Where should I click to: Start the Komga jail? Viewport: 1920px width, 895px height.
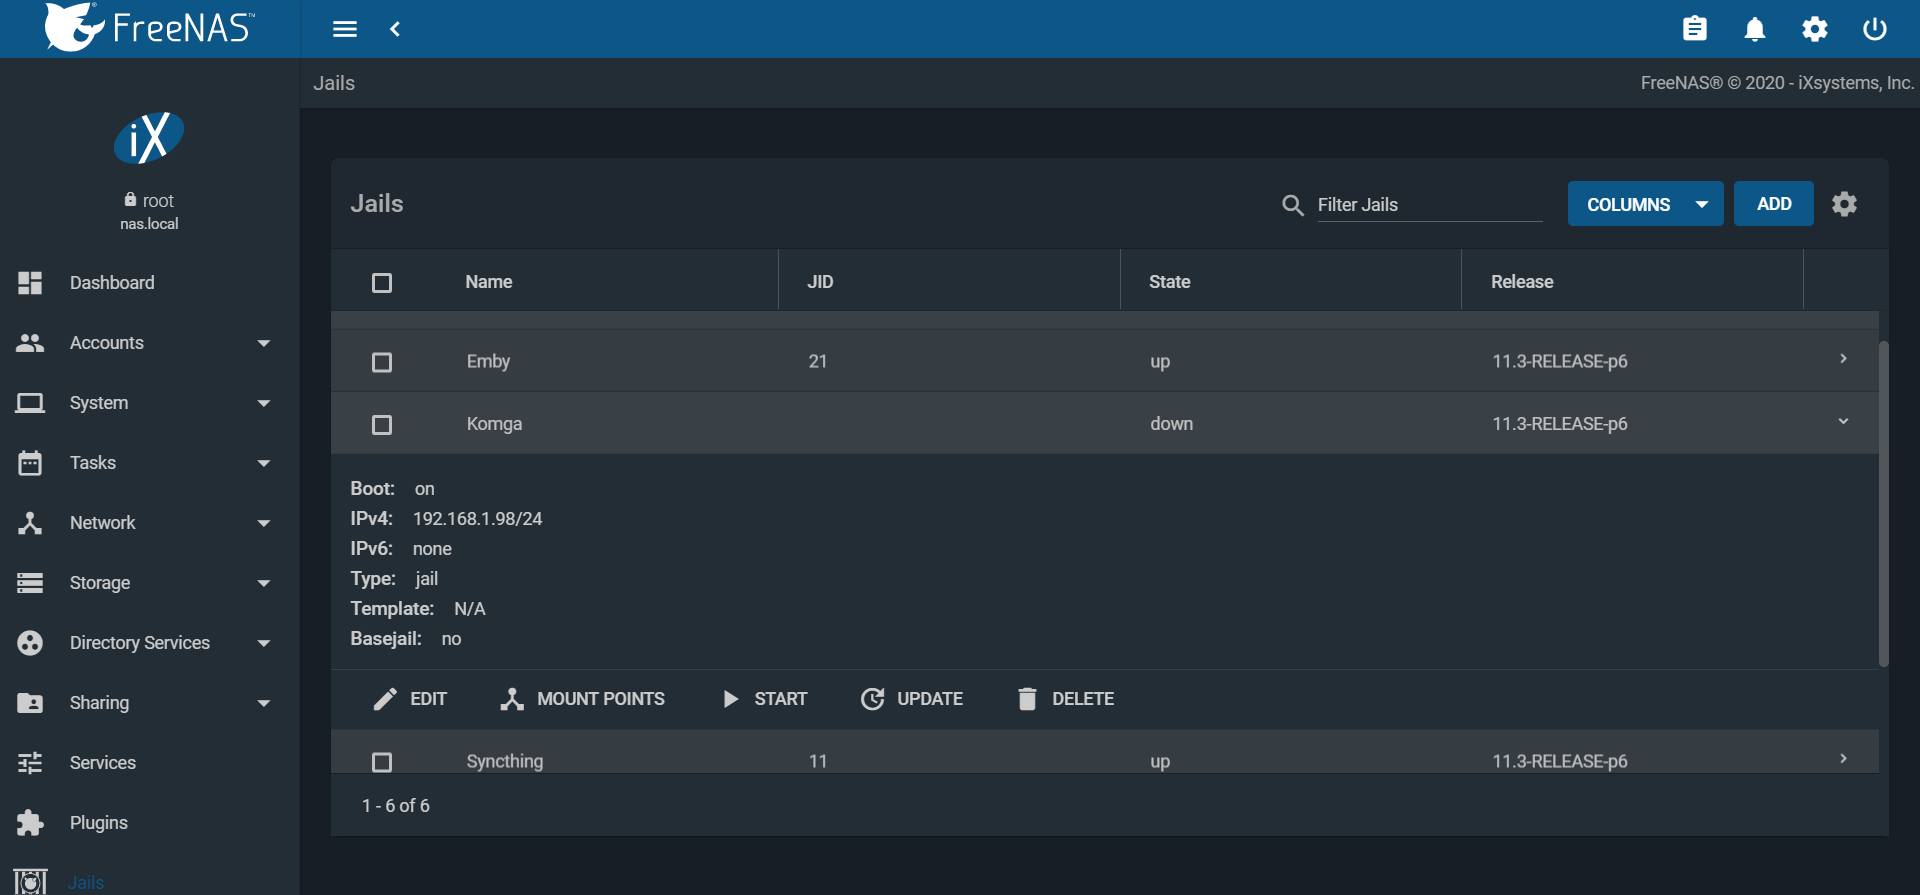tap(765, 699)
